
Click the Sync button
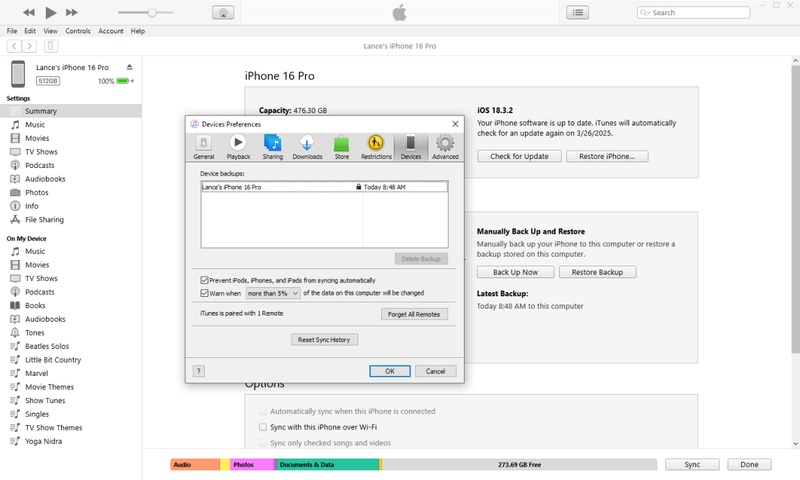click(692, 464)
